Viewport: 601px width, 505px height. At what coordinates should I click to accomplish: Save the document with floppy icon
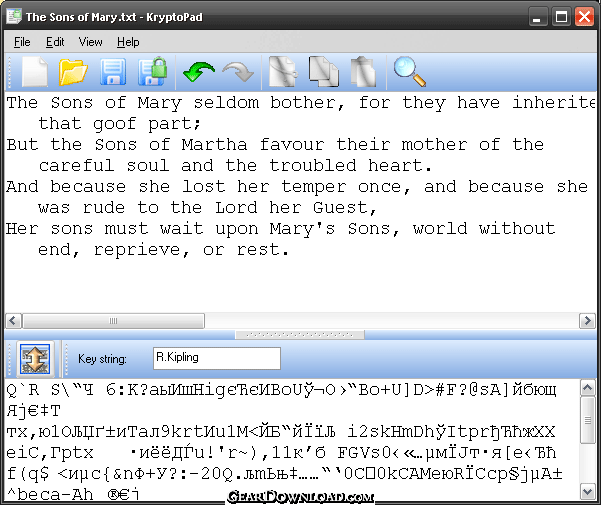point(113,72)
